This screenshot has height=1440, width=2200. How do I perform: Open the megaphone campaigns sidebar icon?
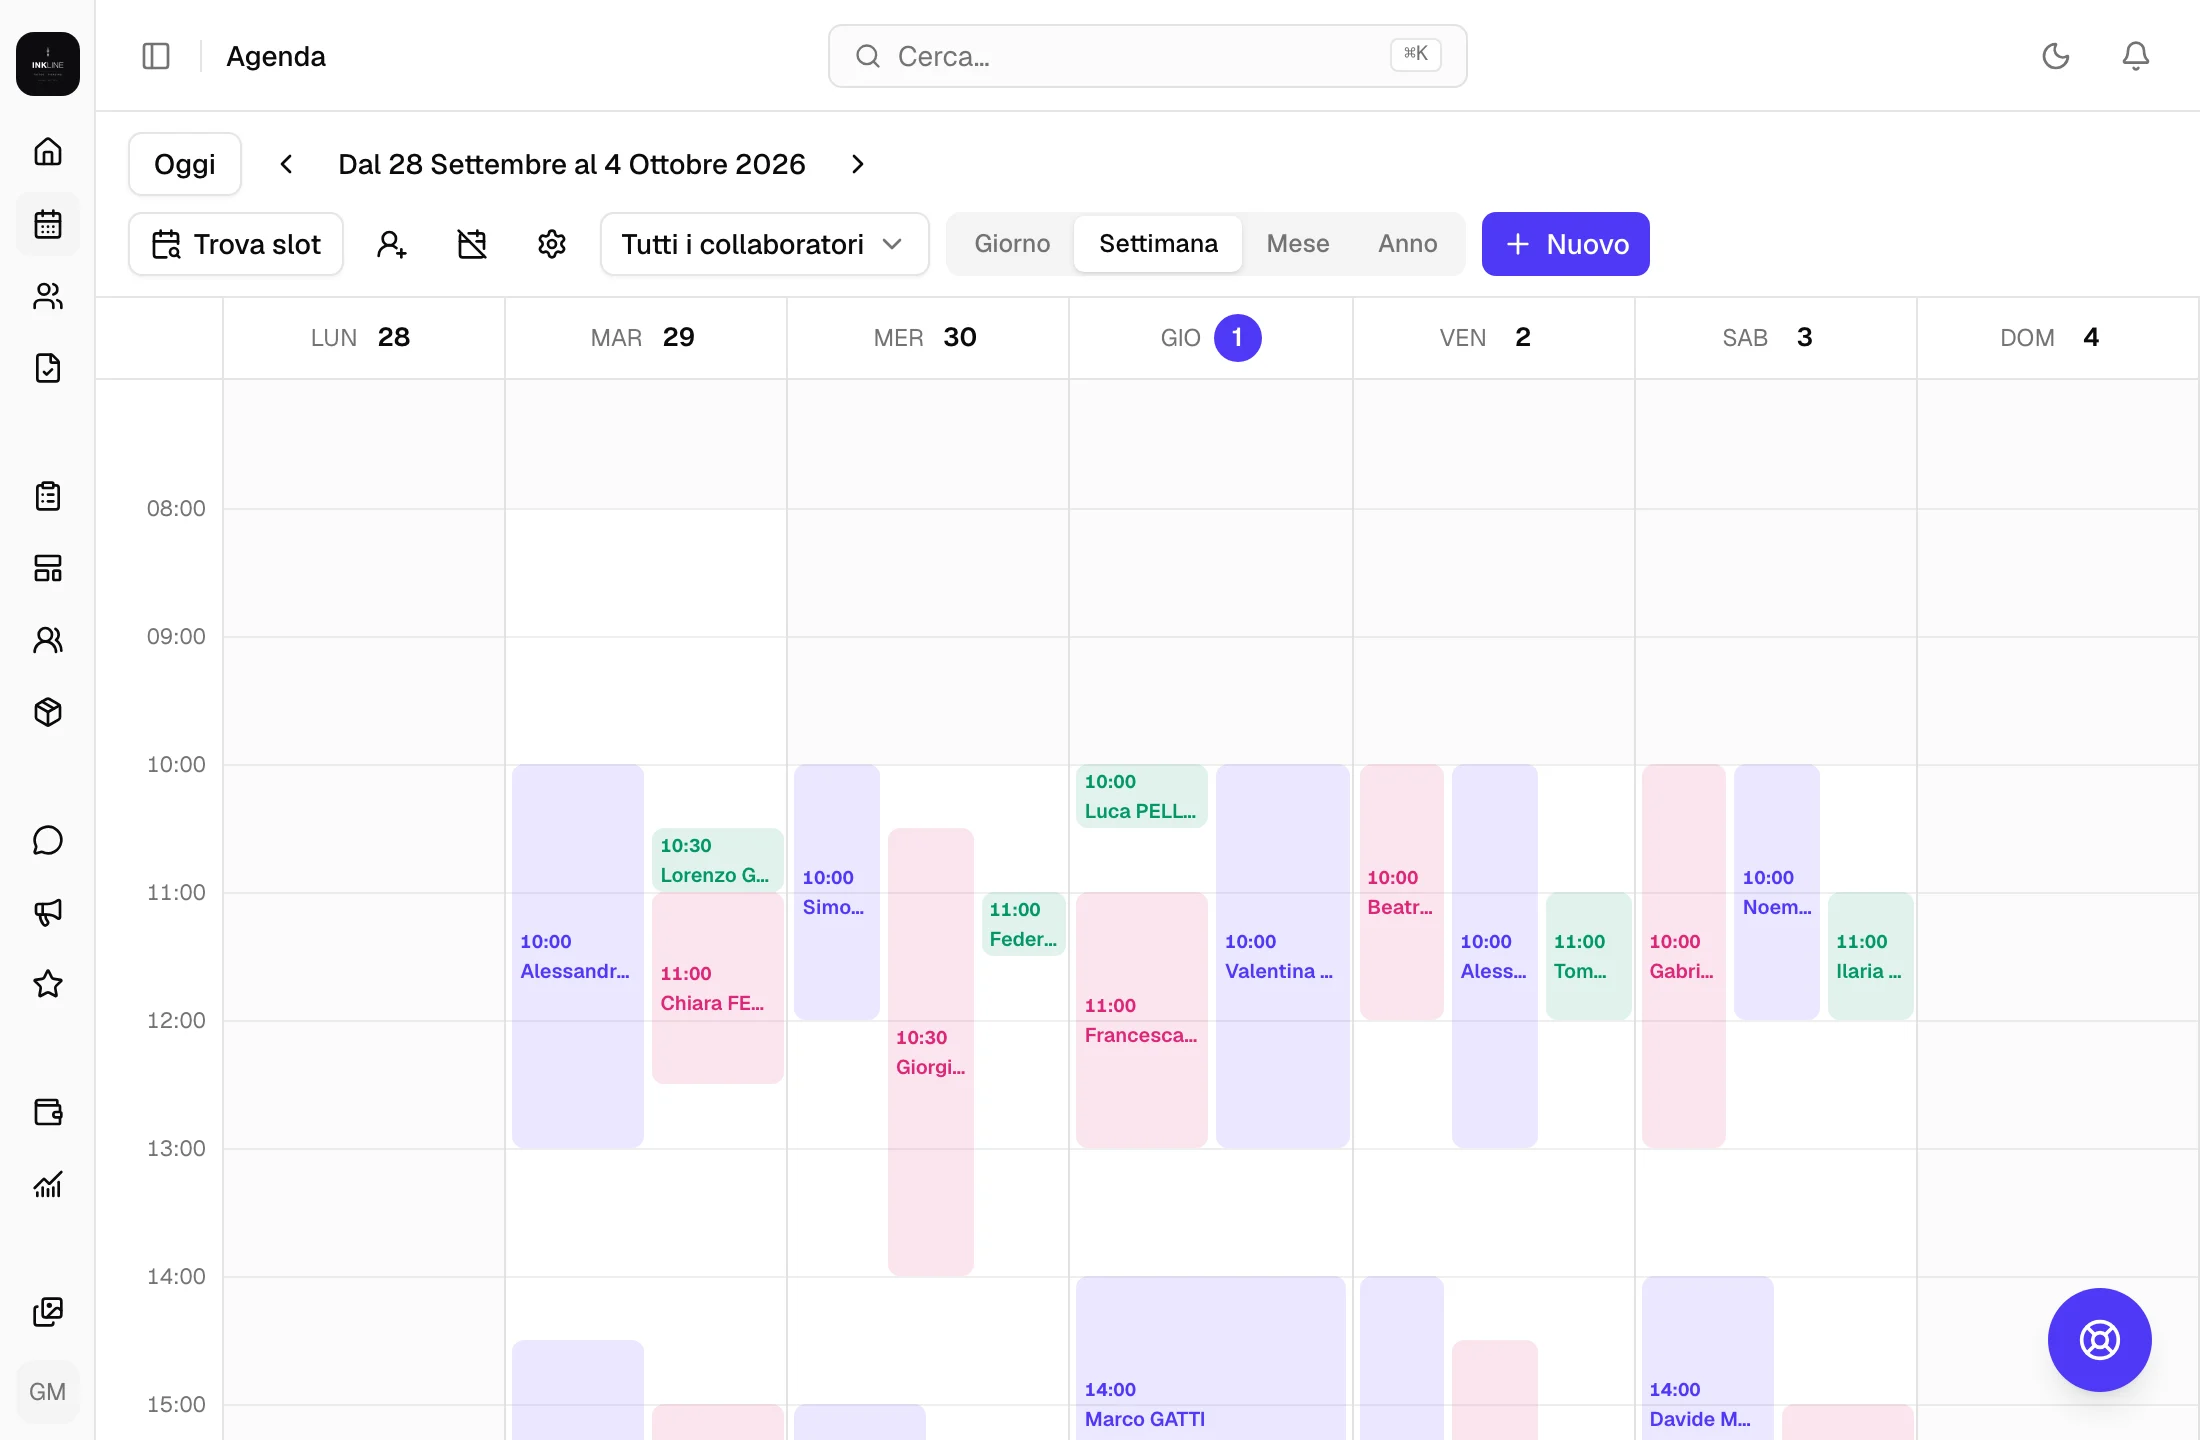click(x=48, y=912)
